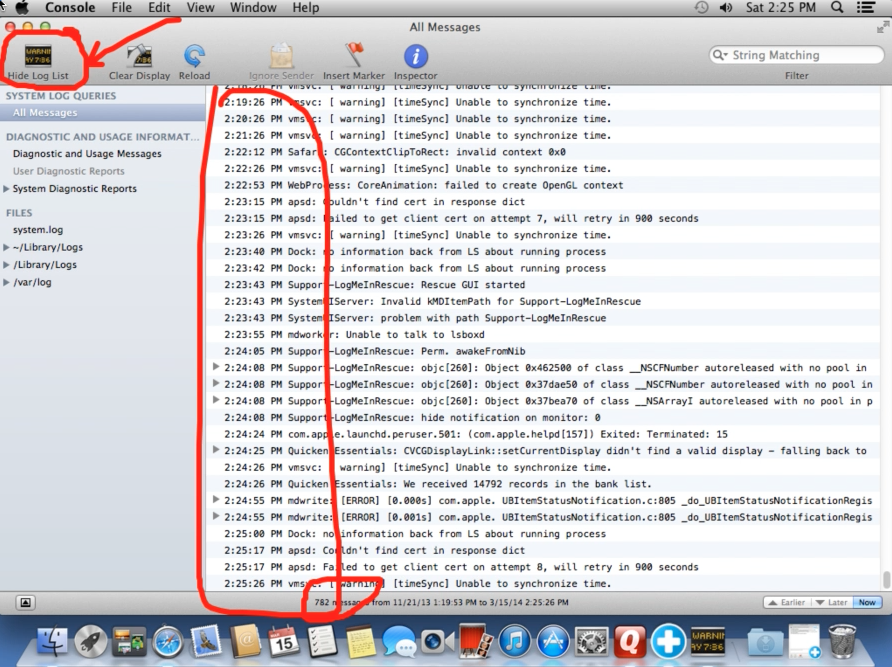
Task: Click the Console app icon in Dock
Action: [708, 641]
